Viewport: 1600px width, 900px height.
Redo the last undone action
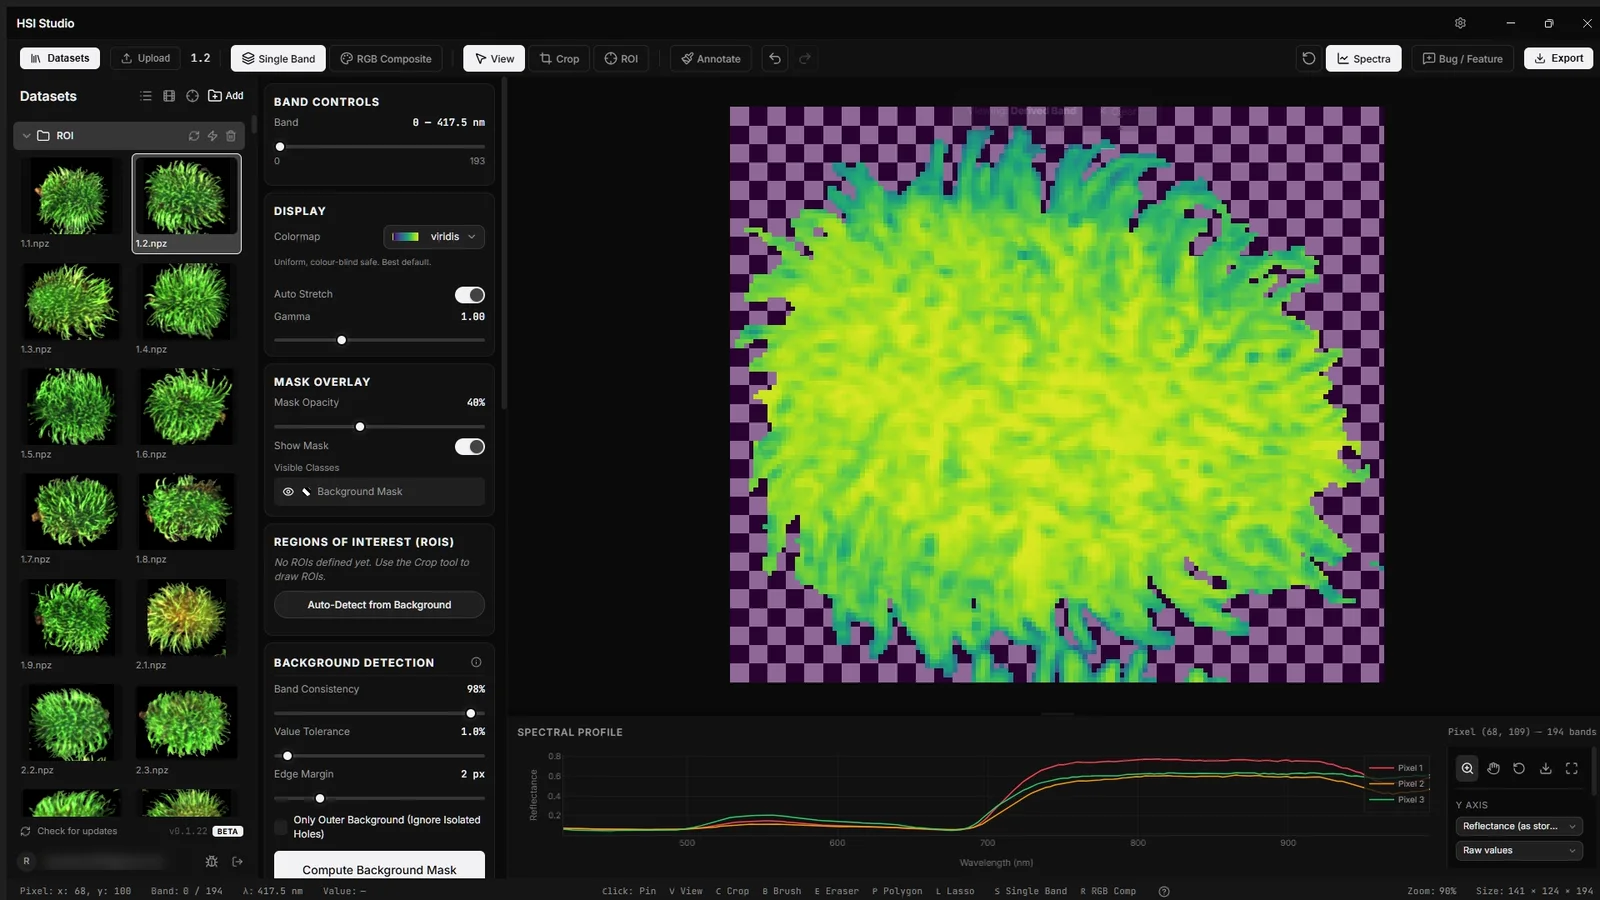[x=805, y=58]
